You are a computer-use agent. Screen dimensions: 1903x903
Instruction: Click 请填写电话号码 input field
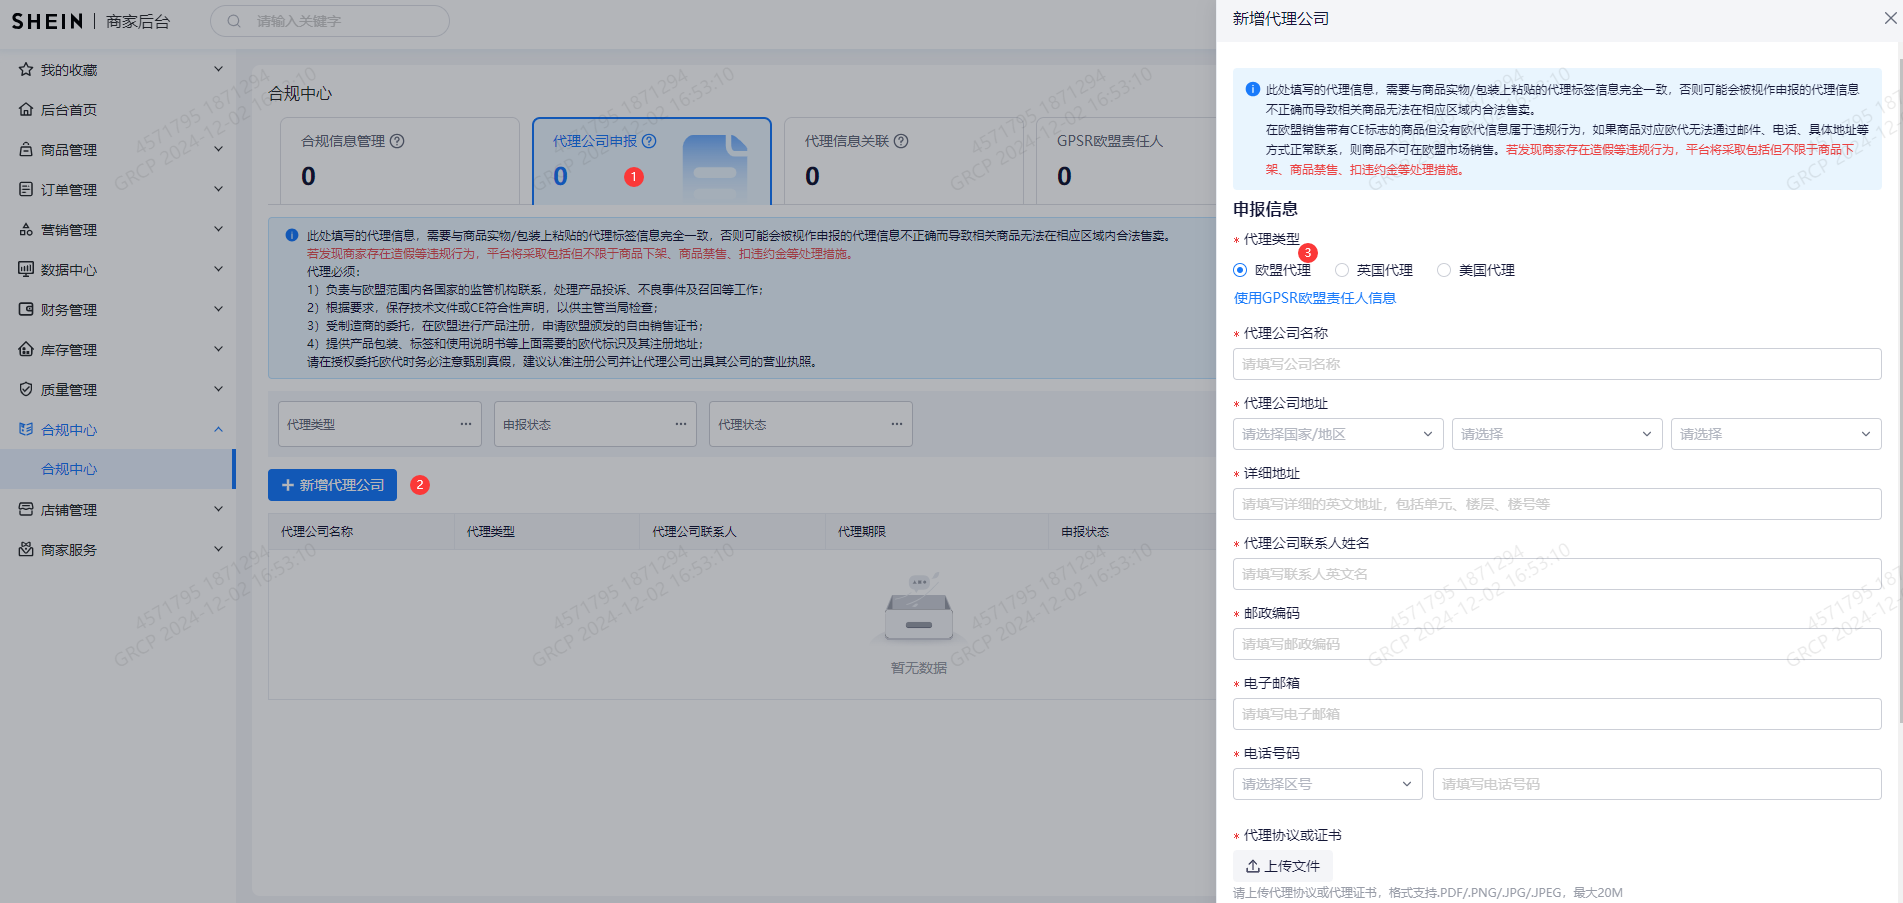click(x=1657, y=784)
